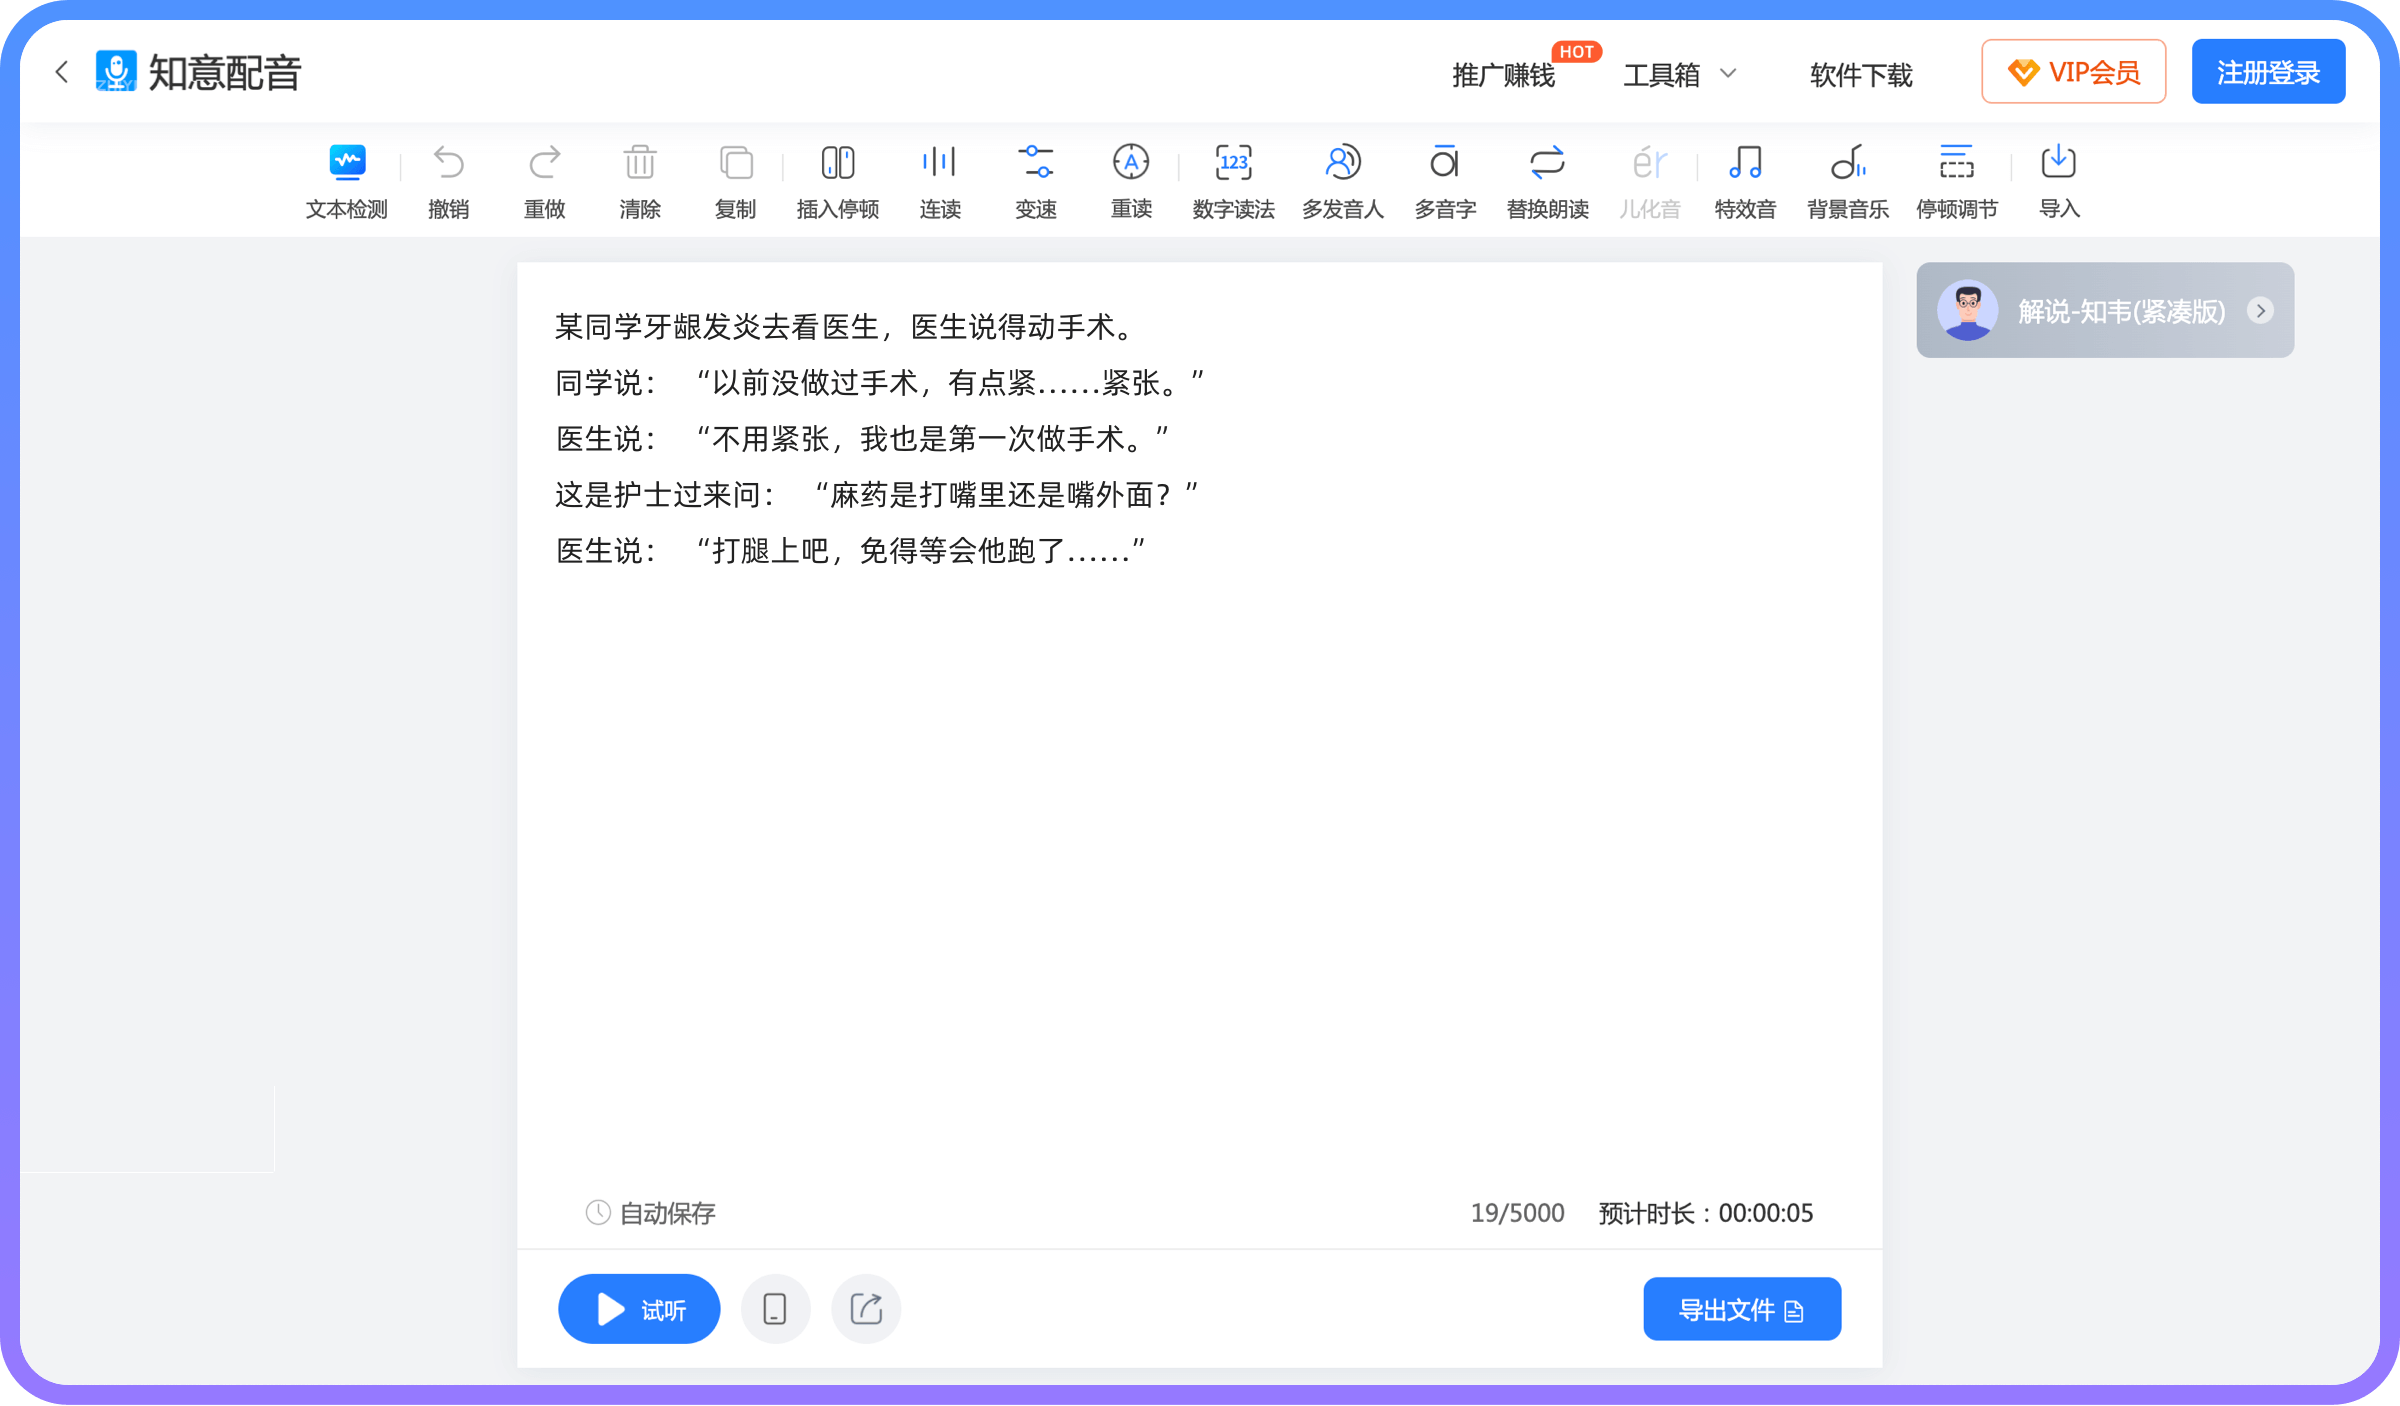Open the 背景音乐 background music panel
This screenshot has height=1406, width=2400.
coord(1847,180)
